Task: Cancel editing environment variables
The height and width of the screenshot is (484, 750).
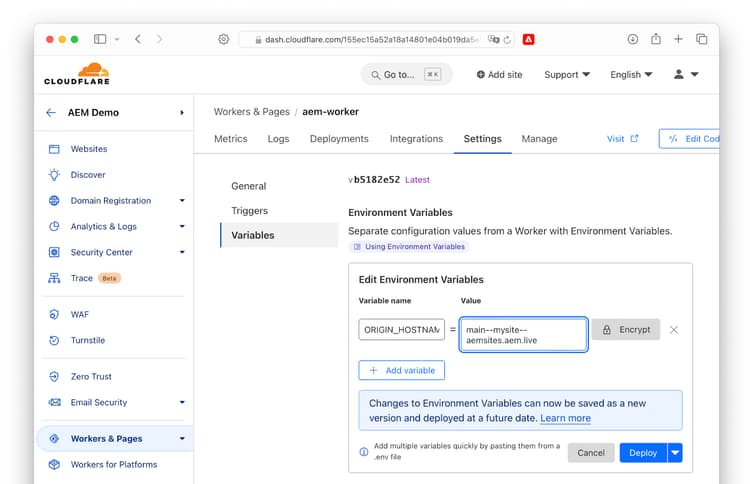Action: pyautogui.click(x=591, y=453)
